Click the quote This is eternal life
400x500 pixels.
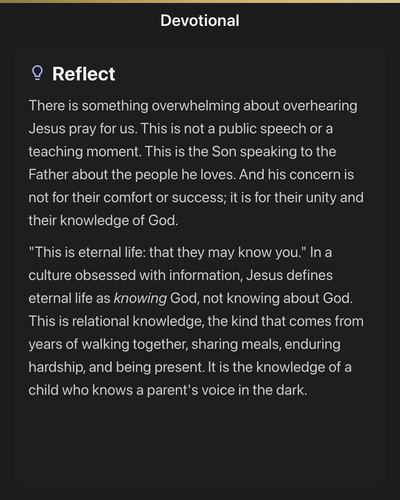point(168,252)
